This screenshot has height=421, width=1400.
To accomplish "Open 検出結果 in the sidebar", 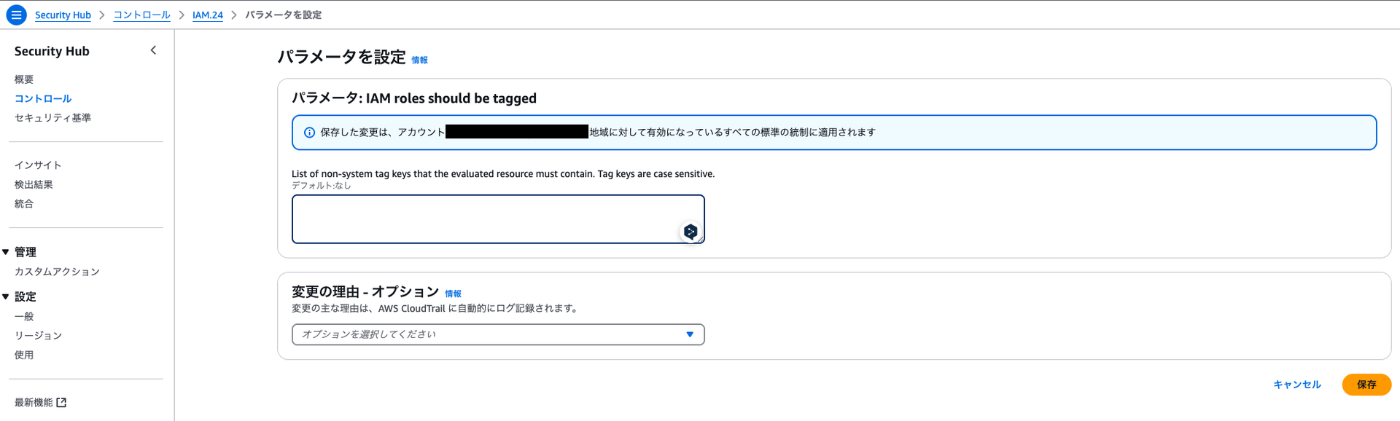I will pyautogui.click(x=34, y=184).
